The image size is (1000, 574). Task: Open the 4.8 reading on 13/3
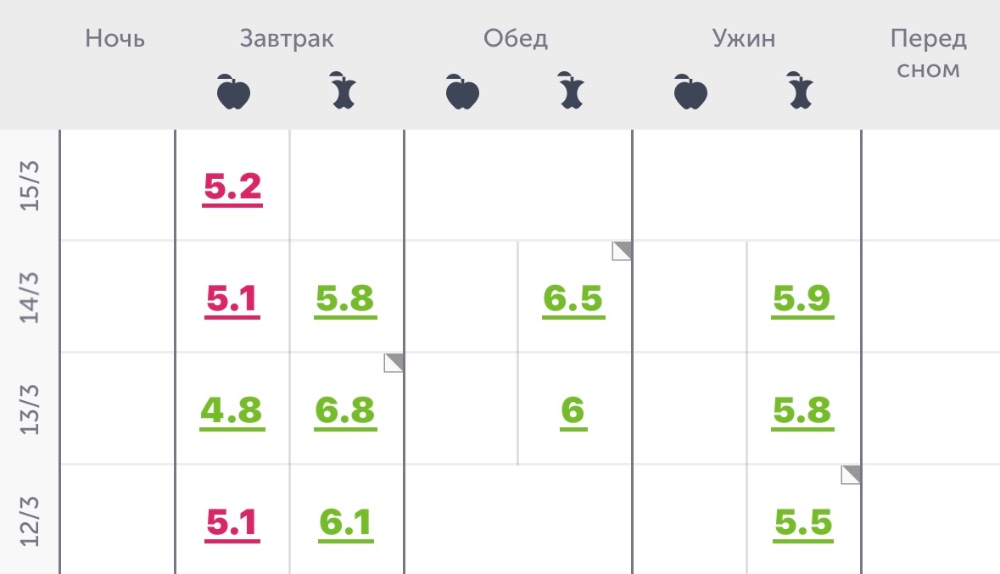tap(232, 410)
